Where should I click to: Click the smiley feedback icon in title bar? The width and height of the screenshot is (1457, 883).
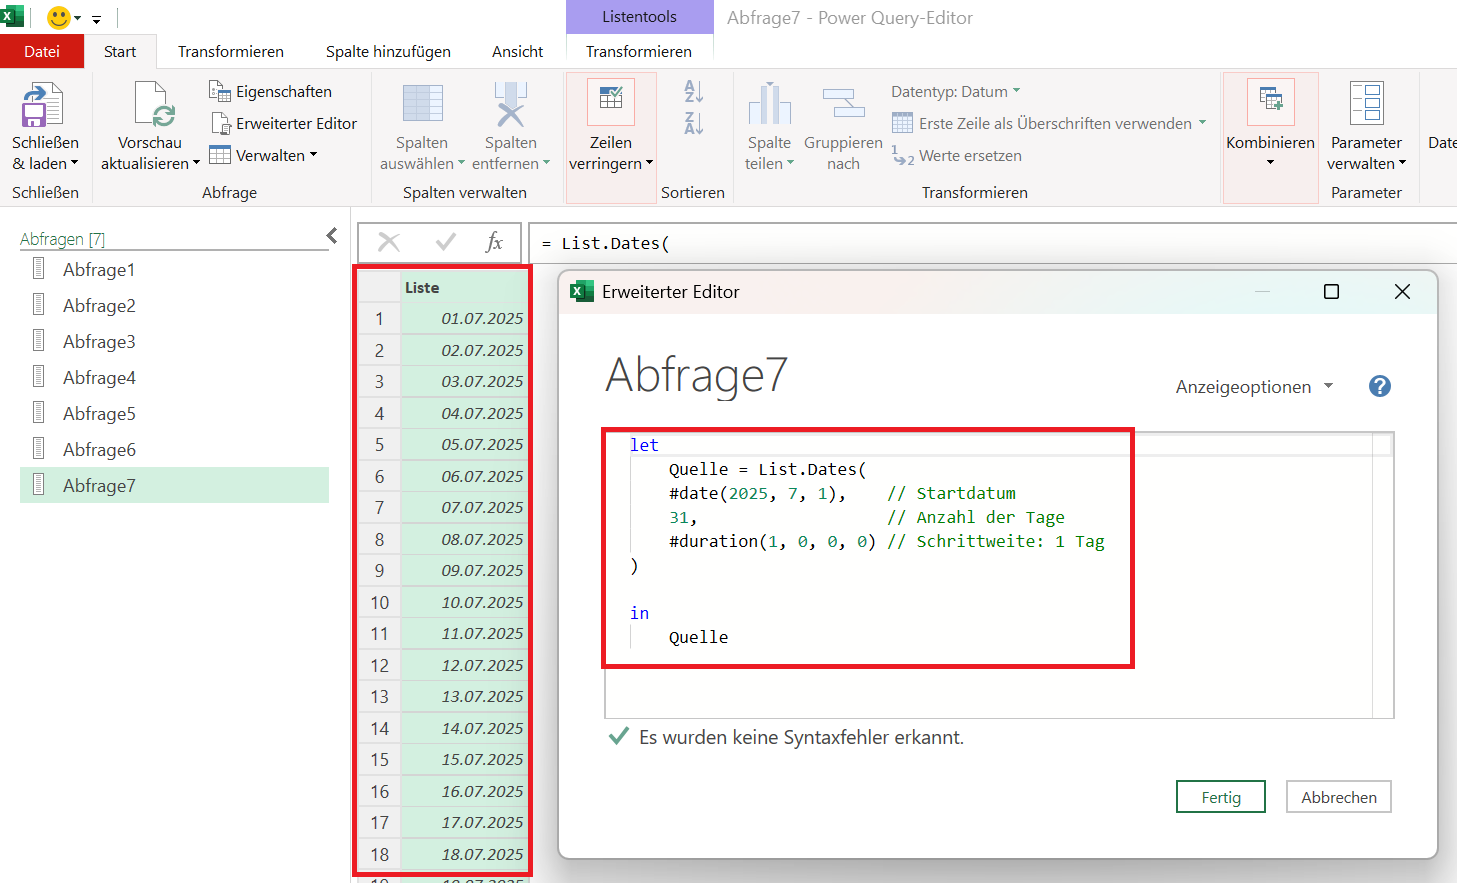tap(59, 17)
